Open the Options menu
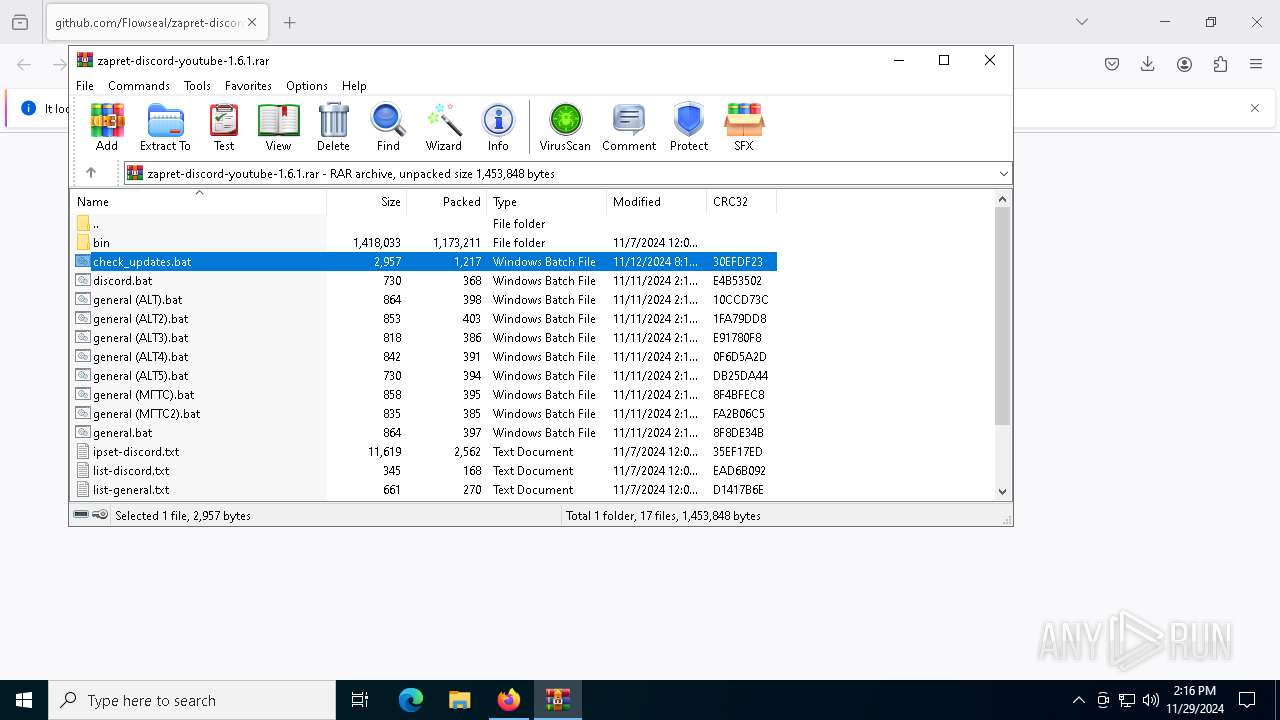 click(x=307, y=86)
